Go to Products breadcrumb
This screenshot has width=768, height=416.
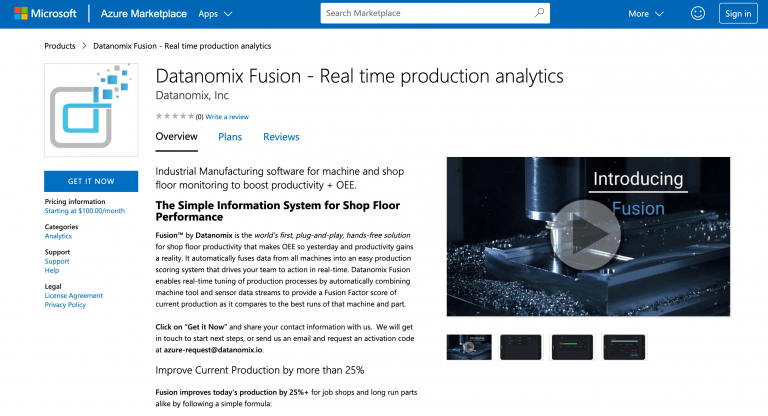tap(60, 46)
